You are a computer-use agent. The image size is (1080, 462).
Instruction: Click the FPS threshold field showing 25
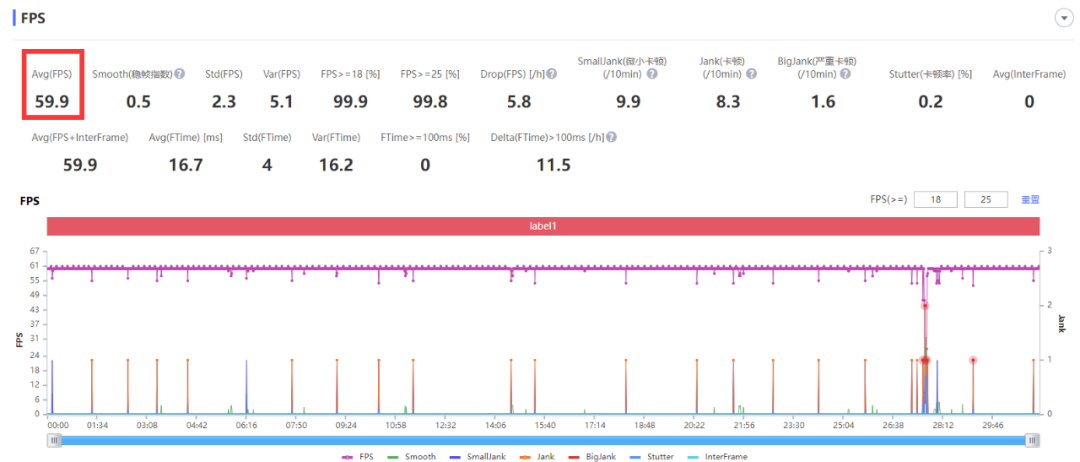coord(986,200)
